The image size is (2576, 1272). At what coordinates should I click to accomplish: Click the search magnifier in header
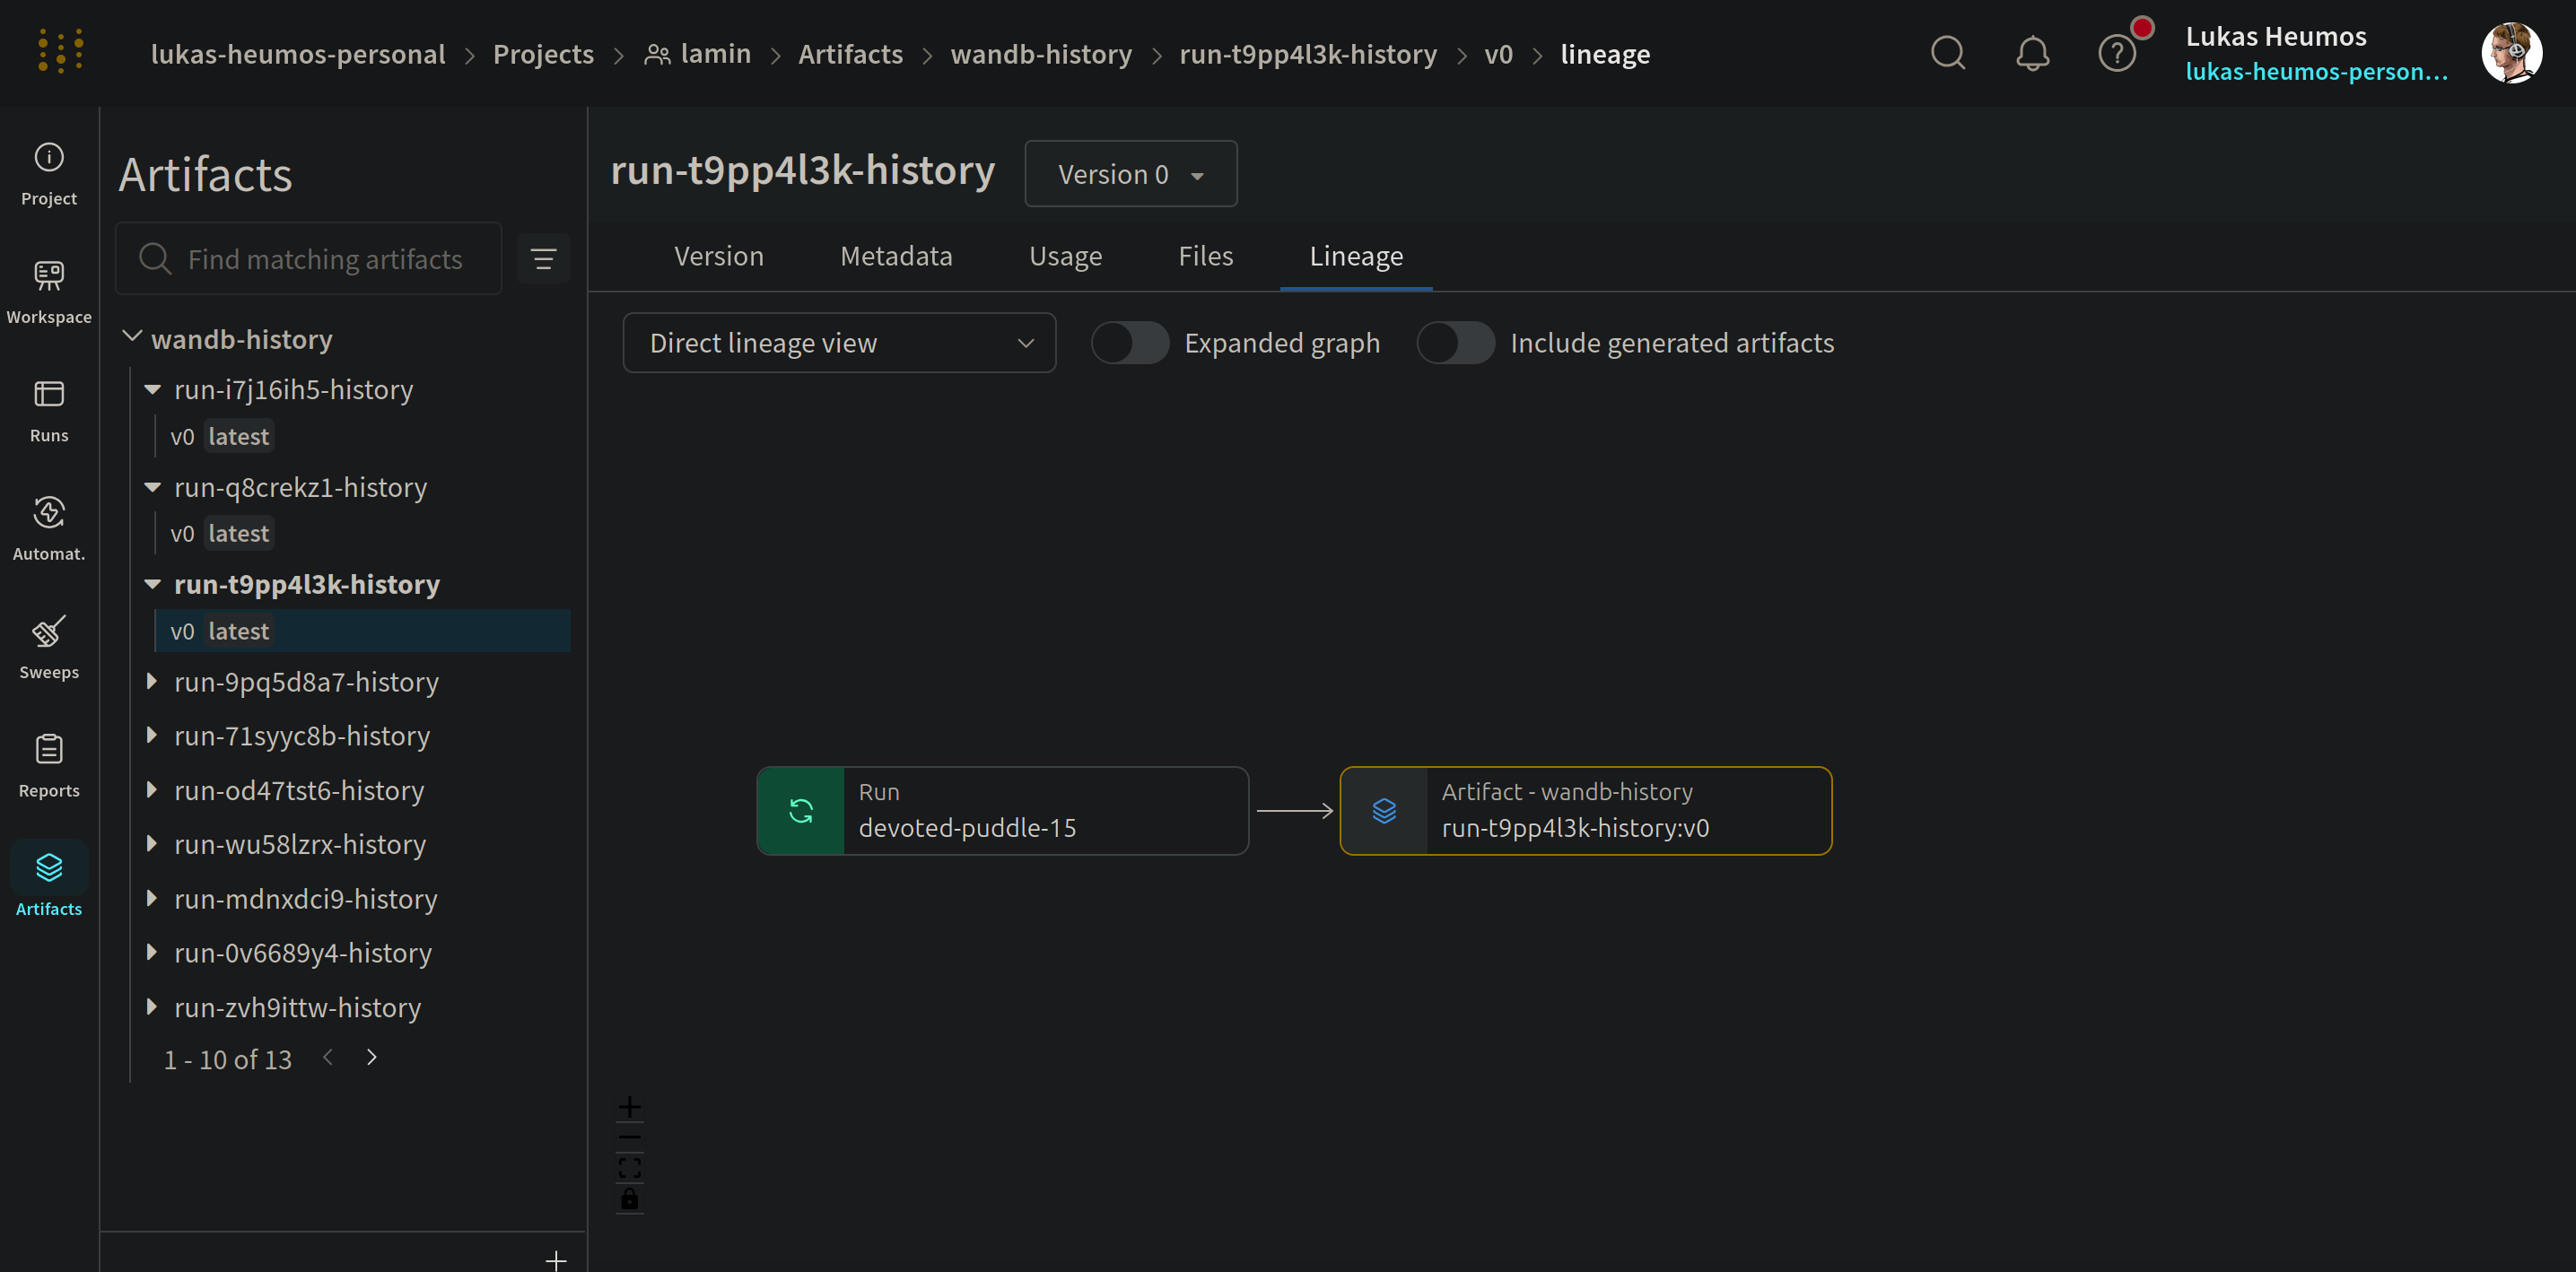pyautogui.click(x=1946, y=53)
